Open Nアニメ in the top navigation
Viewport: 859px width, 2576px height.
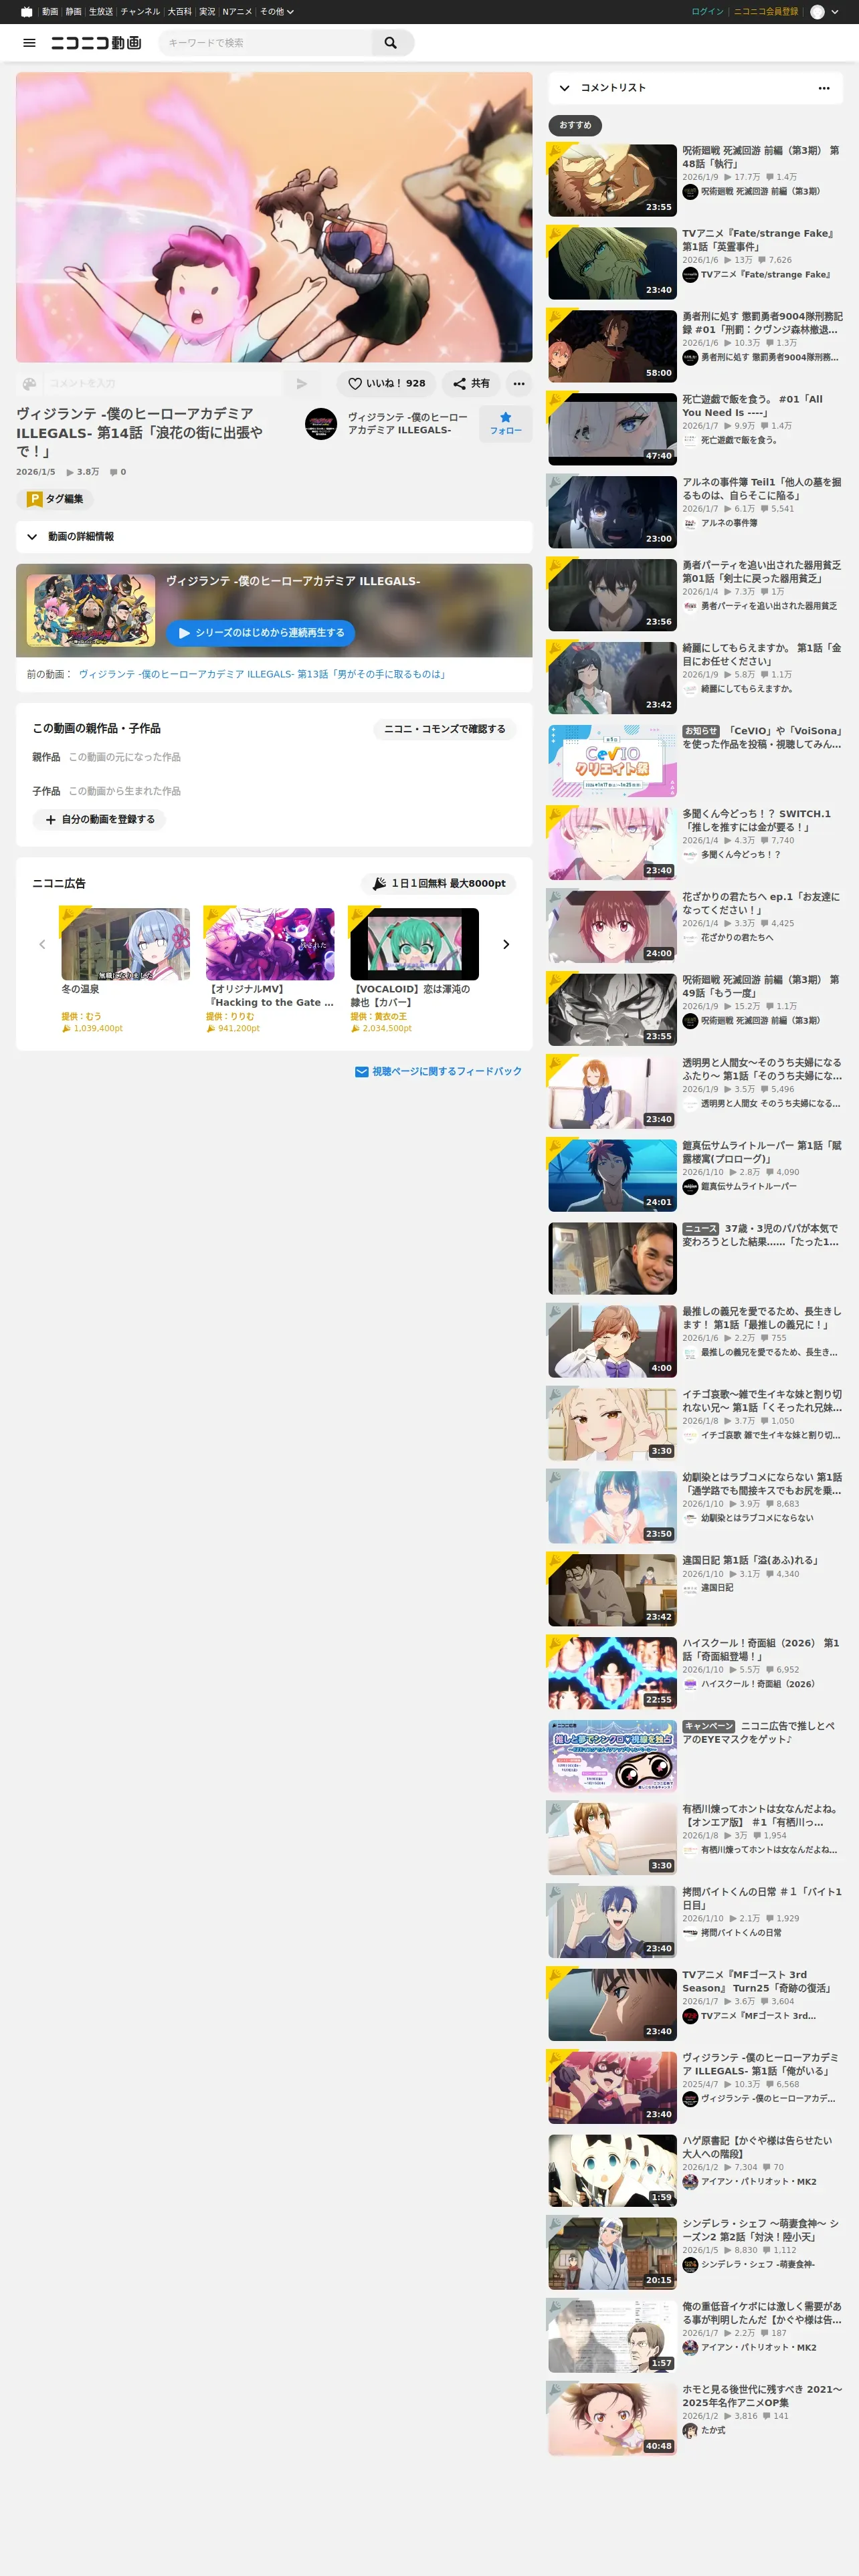coord(237,12)
